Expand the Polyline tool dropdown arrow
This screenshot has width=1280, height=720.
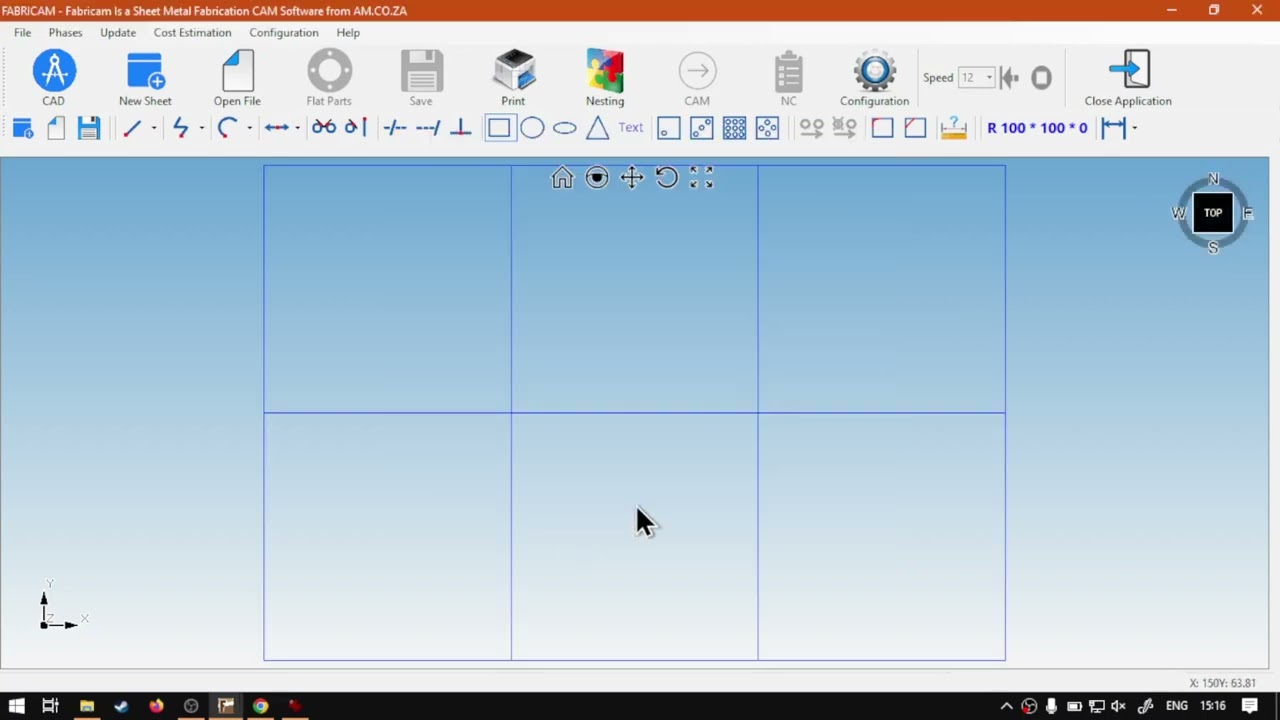point(201,128)
